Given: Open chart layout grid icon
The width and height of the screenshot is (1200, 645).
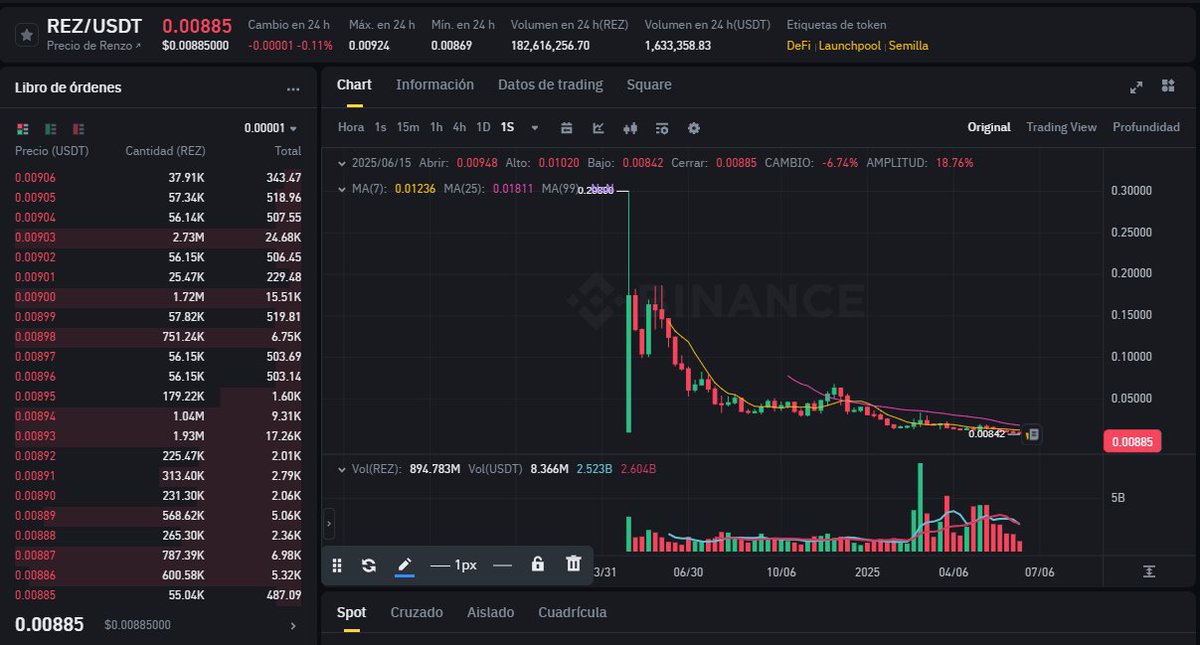Looking at the screenshot, I should [x=1168, y=86].
